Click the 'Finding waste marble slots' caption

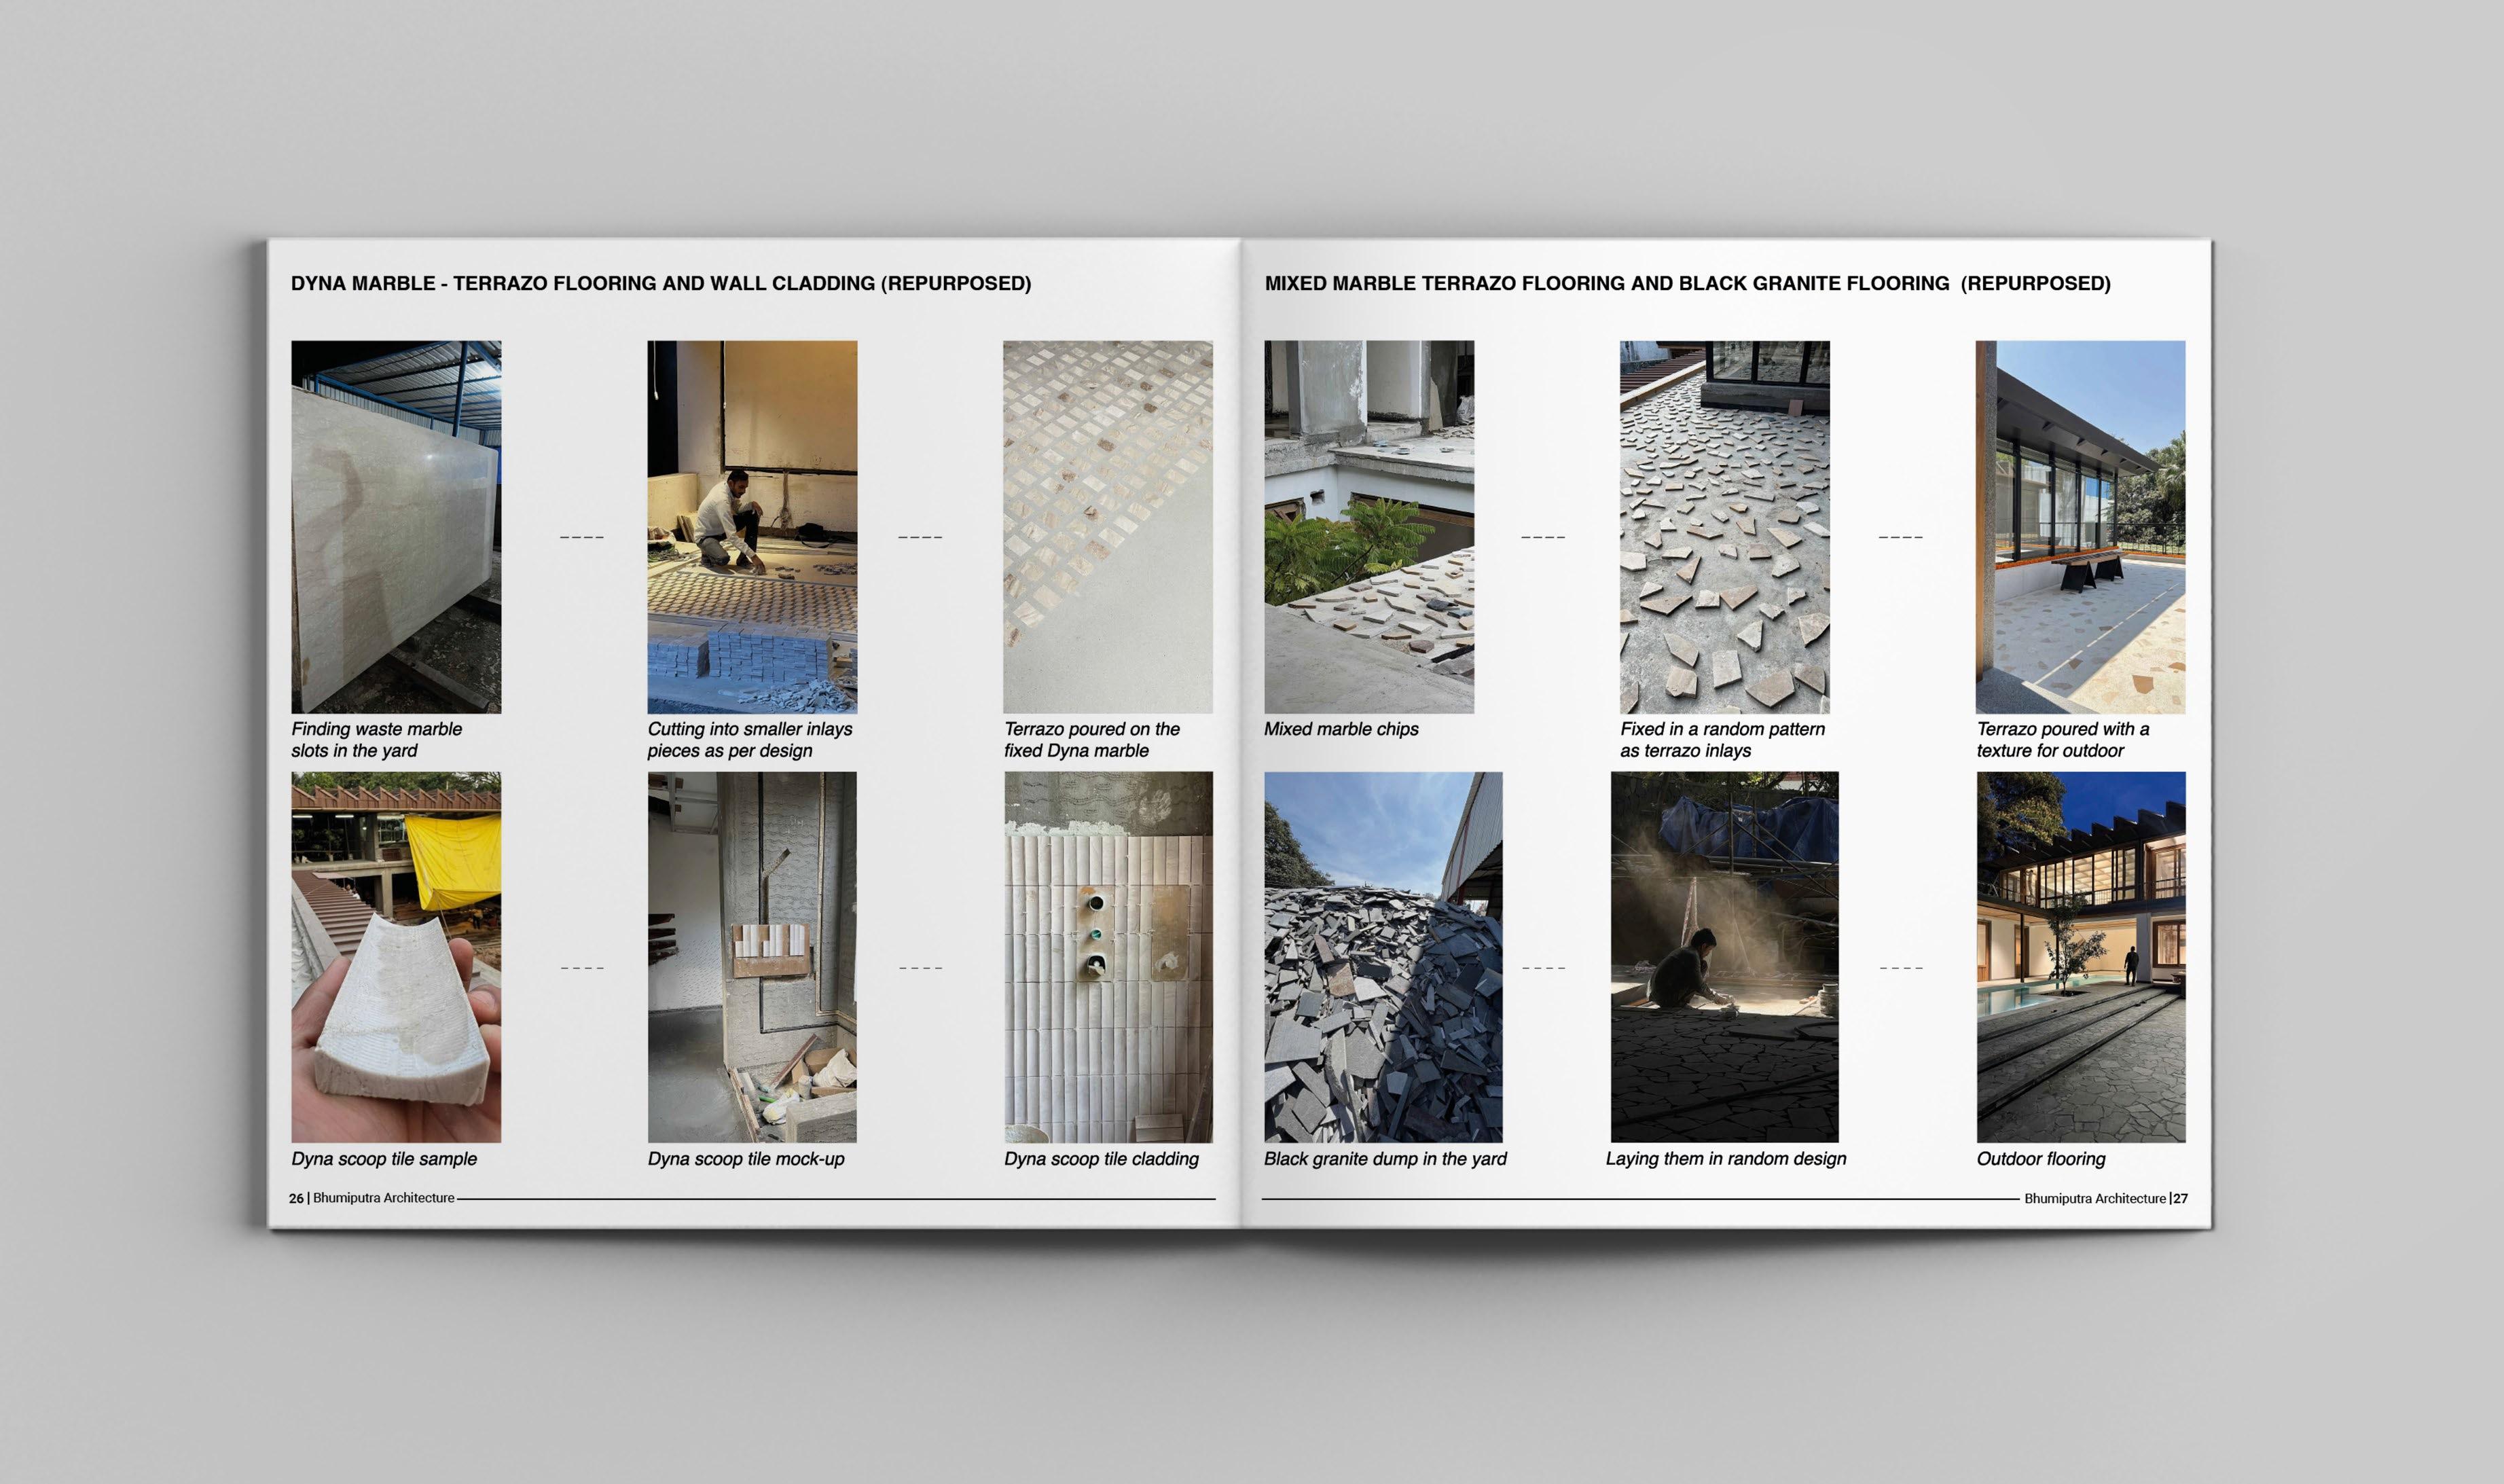[x=376, y=739]
